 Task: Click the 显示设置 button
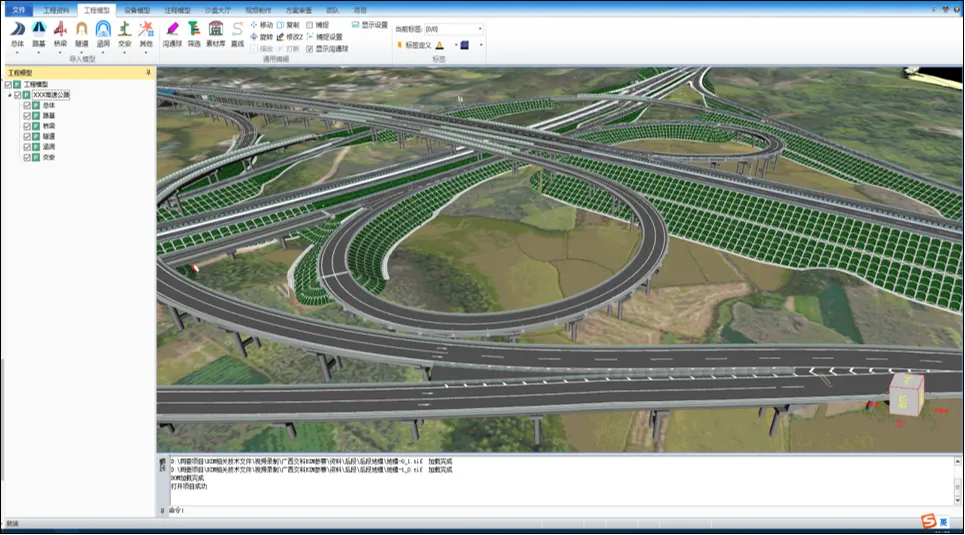click(x=369, y=24)
